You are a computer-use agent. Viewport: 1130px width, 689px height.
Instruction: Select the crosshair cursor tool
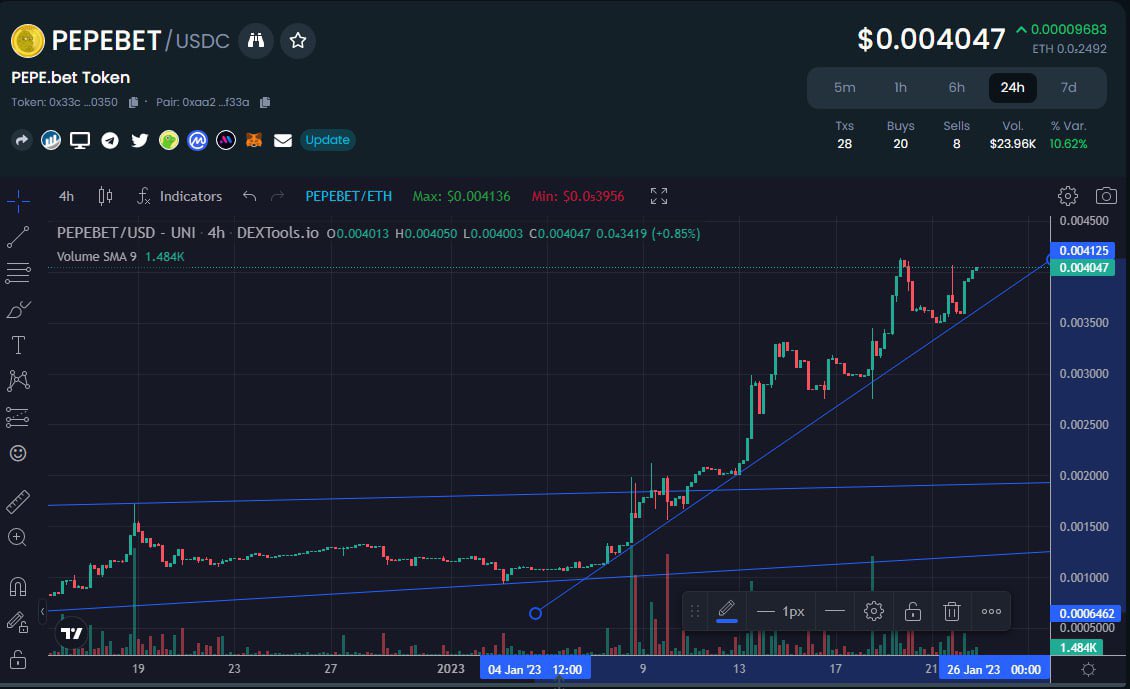pos(18,200)
